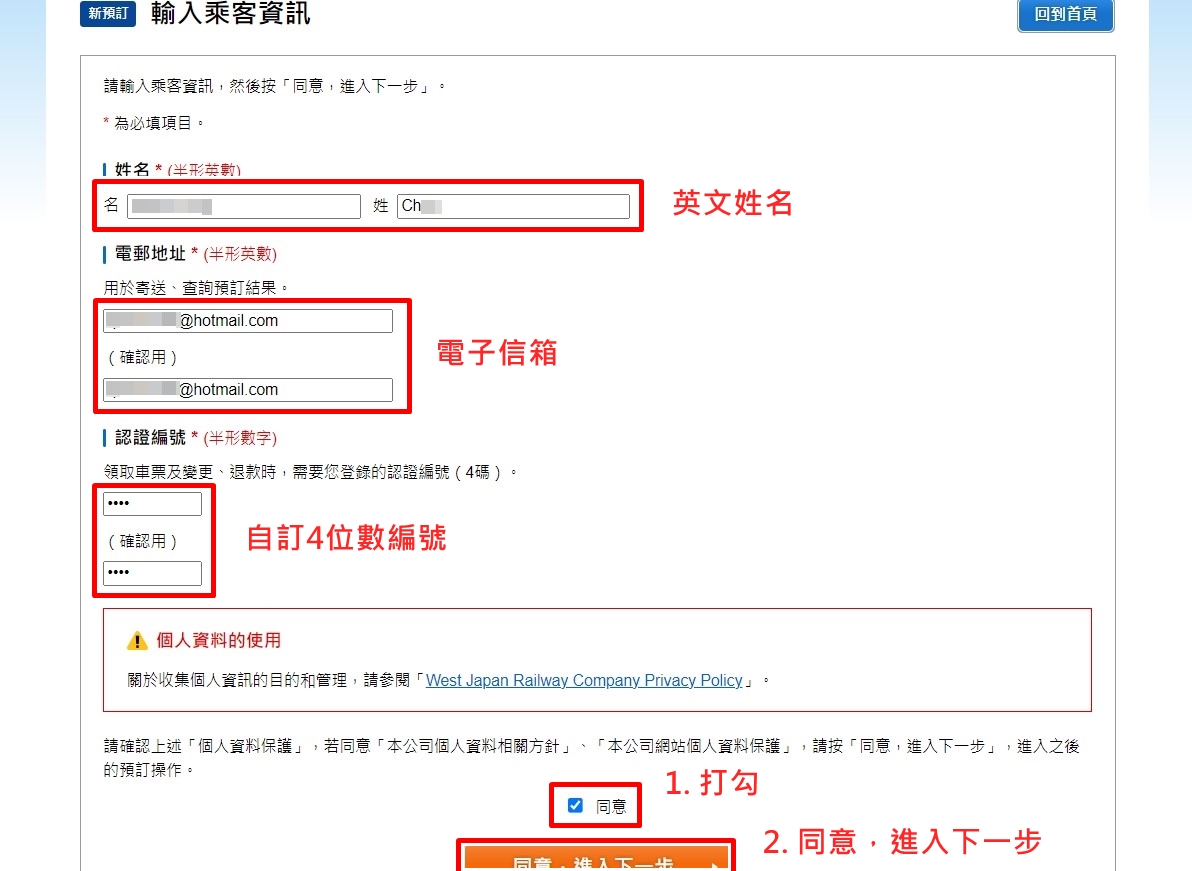Click the red 自訂4位數編號 annotation text
This screenshot has width=1192, height=871.
[x=346, y=538]
